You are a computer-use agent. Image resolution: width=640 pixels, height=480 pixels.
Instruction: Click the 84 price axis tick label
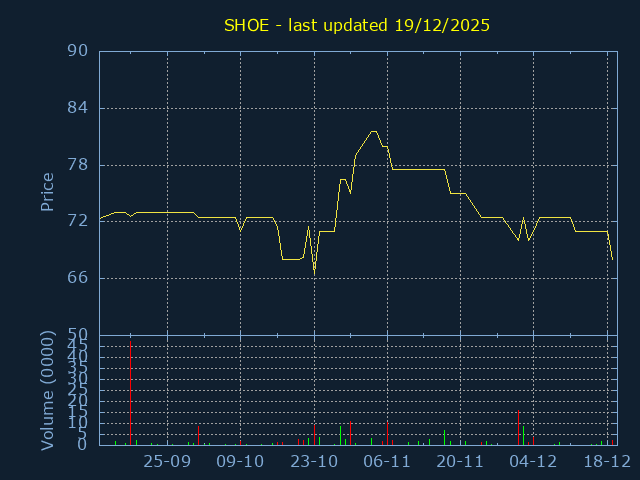(78, 108)
